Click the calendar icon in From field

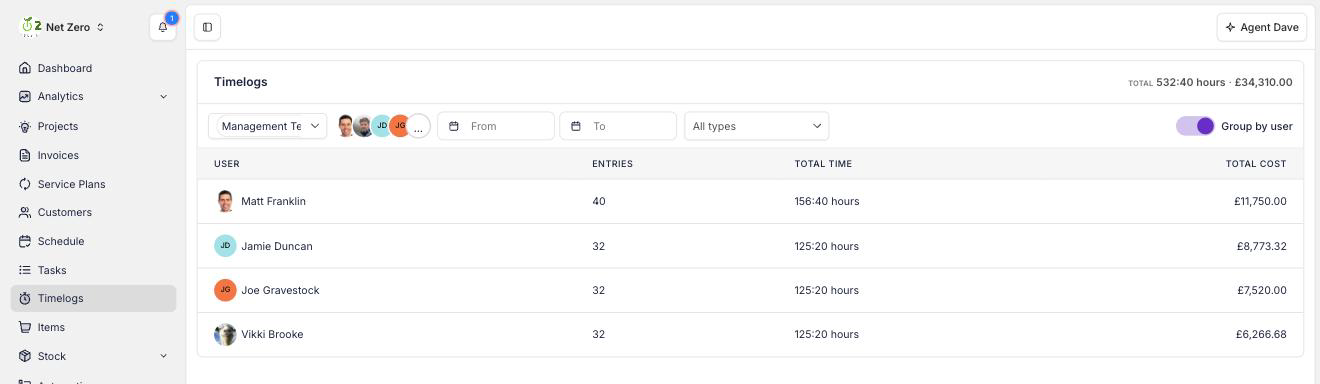click(454, 126)
